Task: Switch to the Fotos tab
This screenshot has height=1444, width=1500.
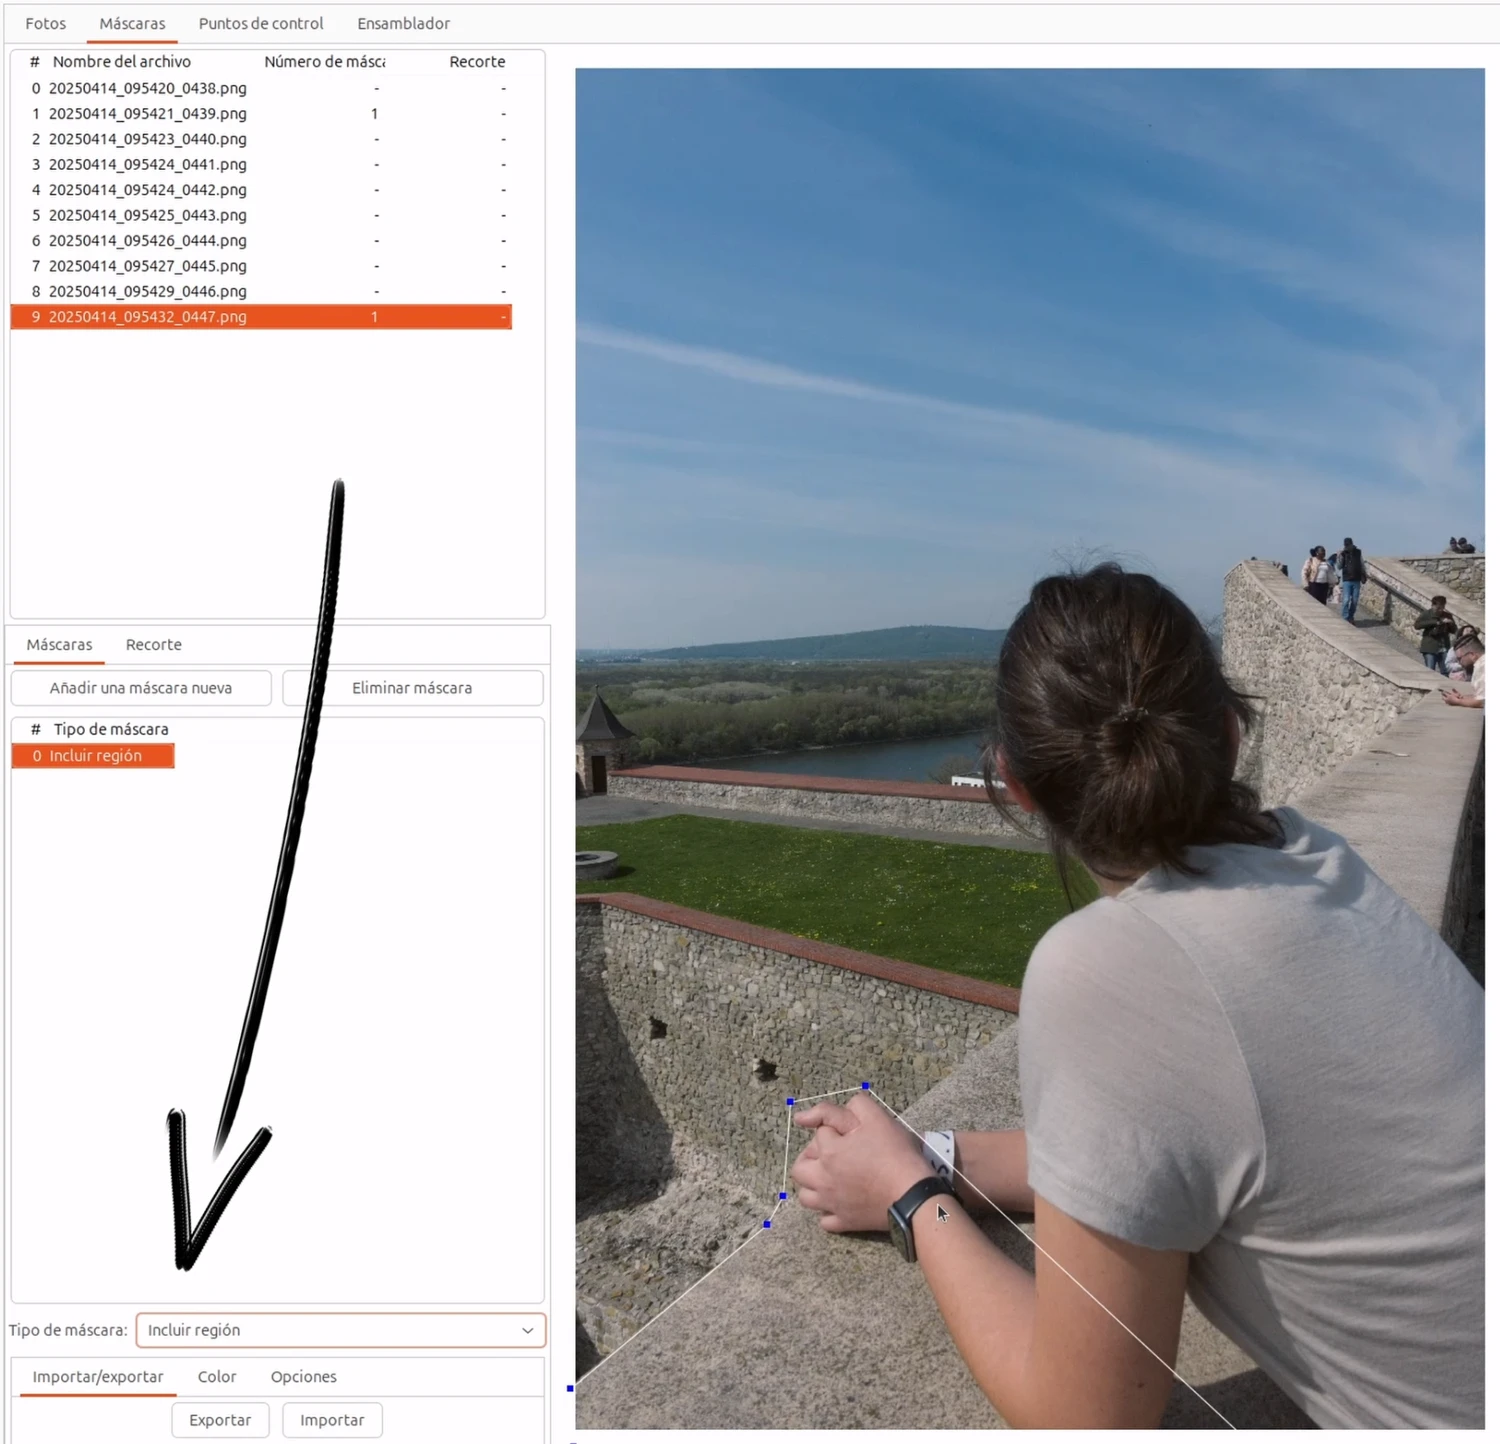Action: [x=45, y=23]
